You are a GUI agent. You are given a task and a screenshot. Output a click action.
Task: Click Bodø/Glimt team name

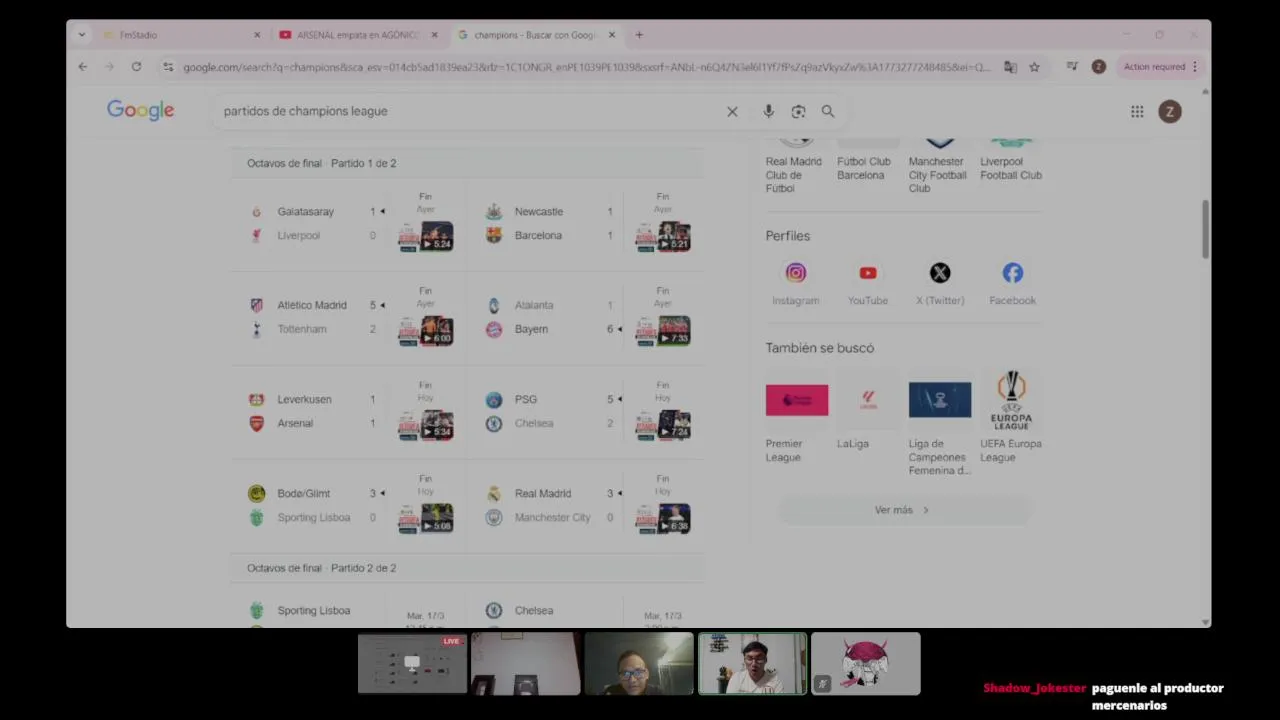click(x=304, y=494)
